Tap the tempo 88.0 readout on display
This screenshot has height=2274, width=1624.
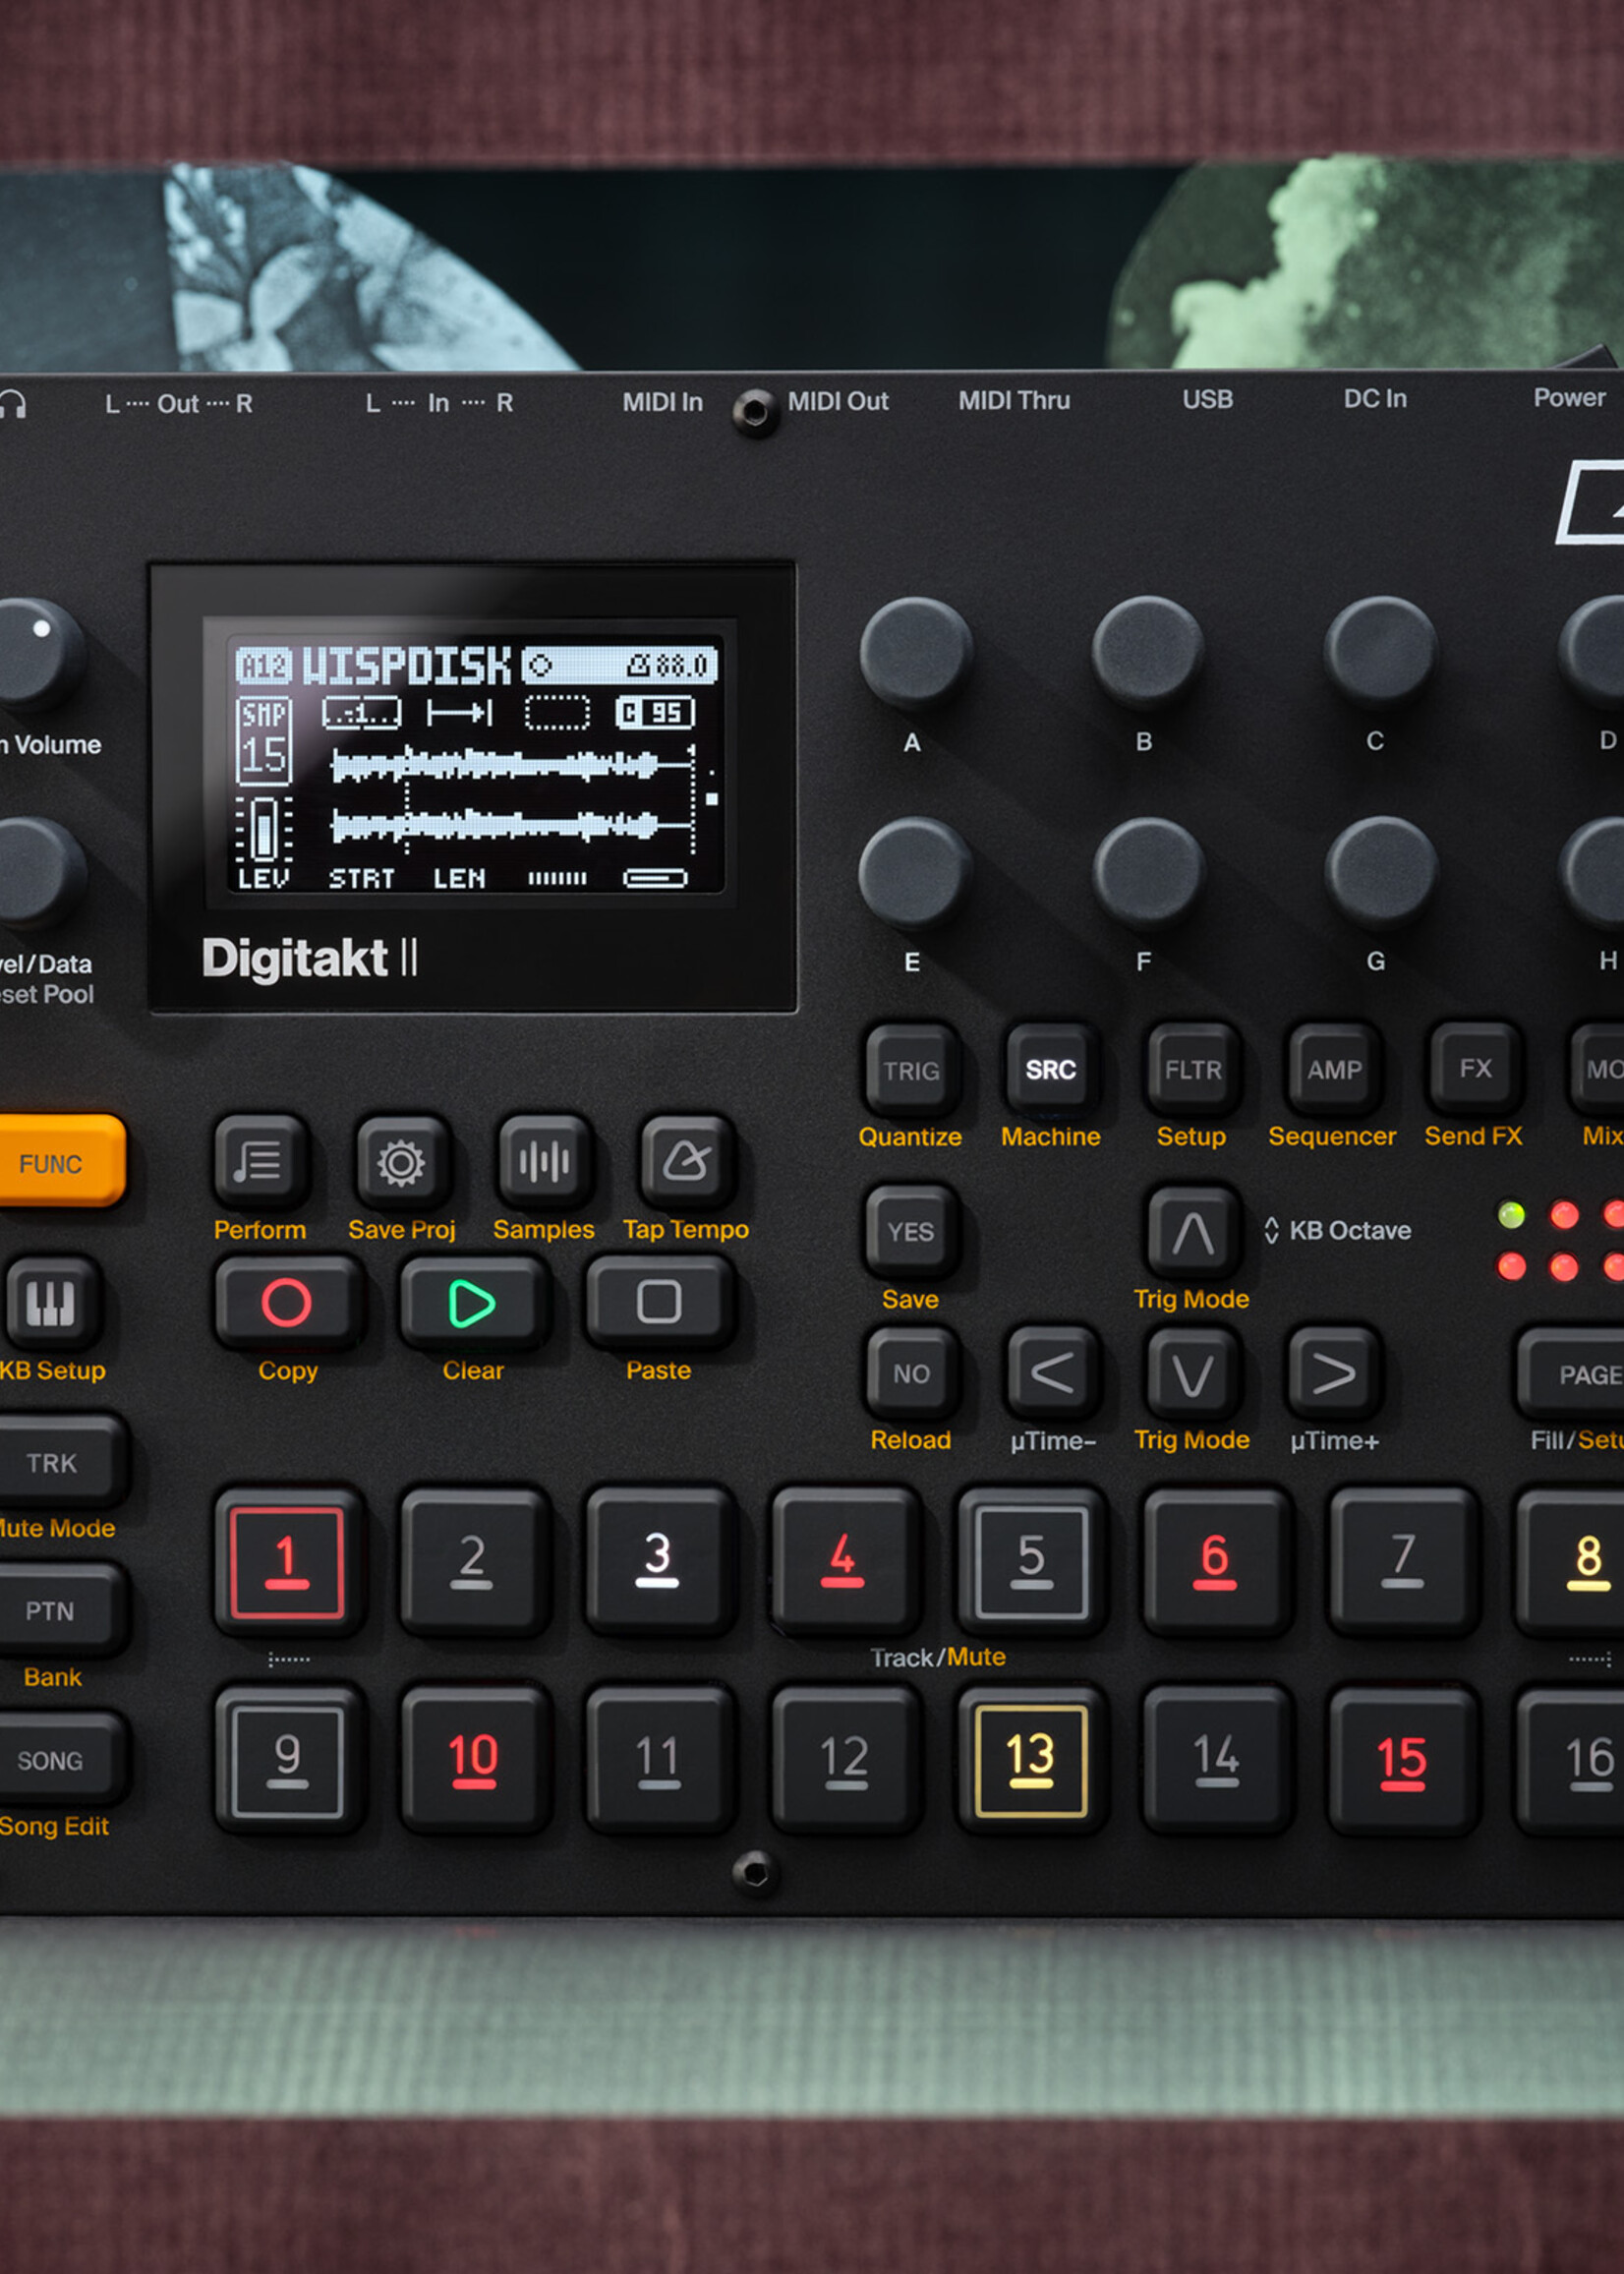(668, 665)
